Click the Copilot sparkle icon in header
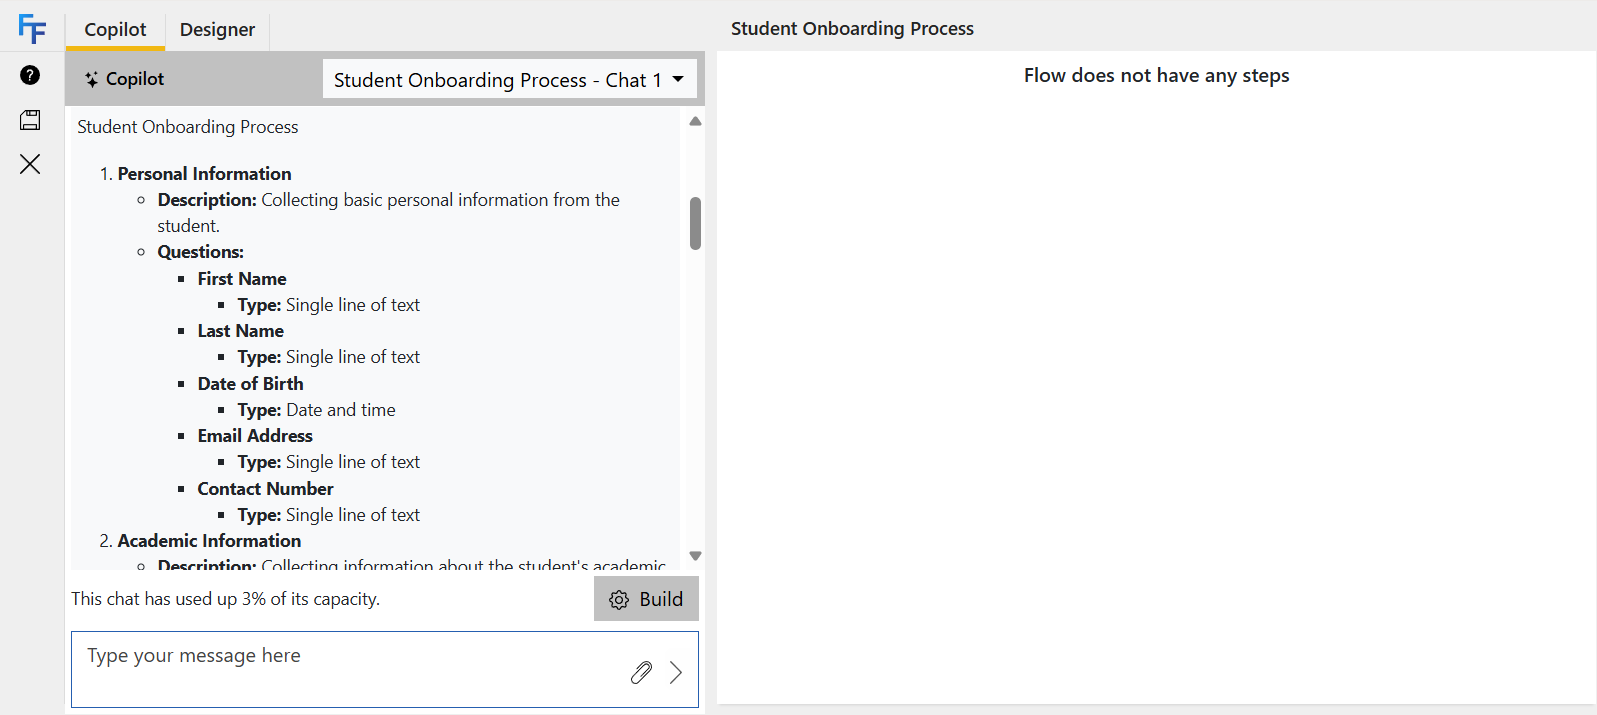1597x715 pixels. [x=91, y=79]
